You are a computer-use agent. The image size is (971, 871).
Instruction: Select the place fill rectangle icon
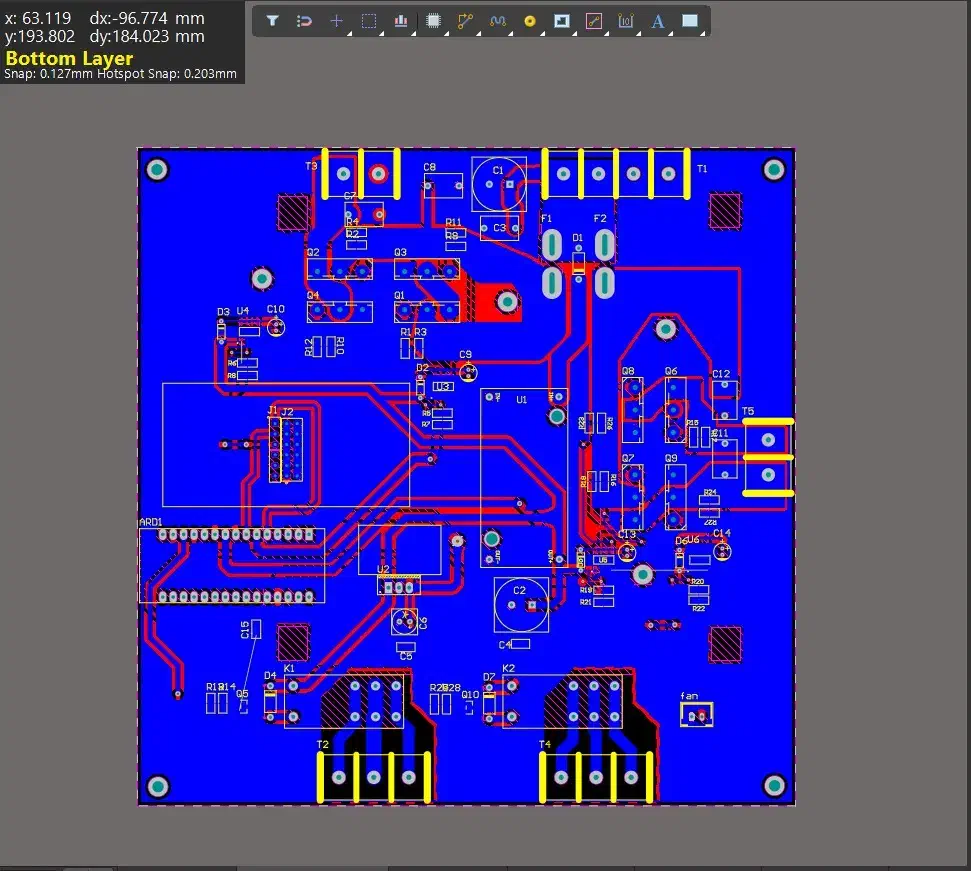pyautogui.click(x=689, y=21)
